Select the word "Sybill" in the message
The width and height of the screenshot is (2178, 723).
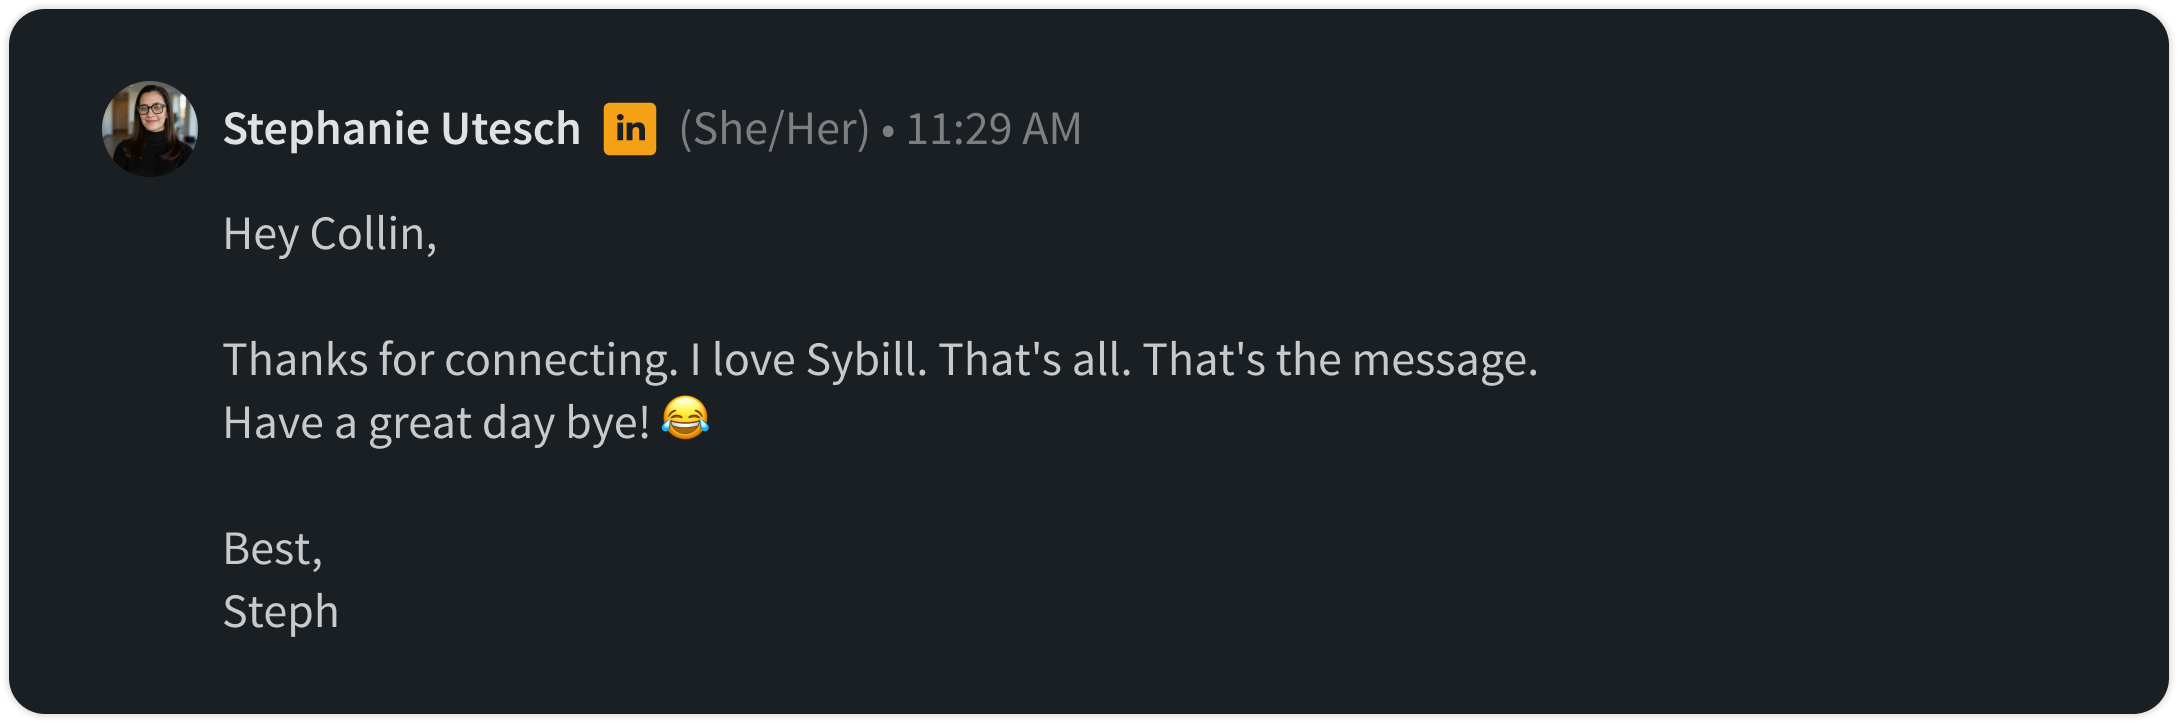[862, 360]
